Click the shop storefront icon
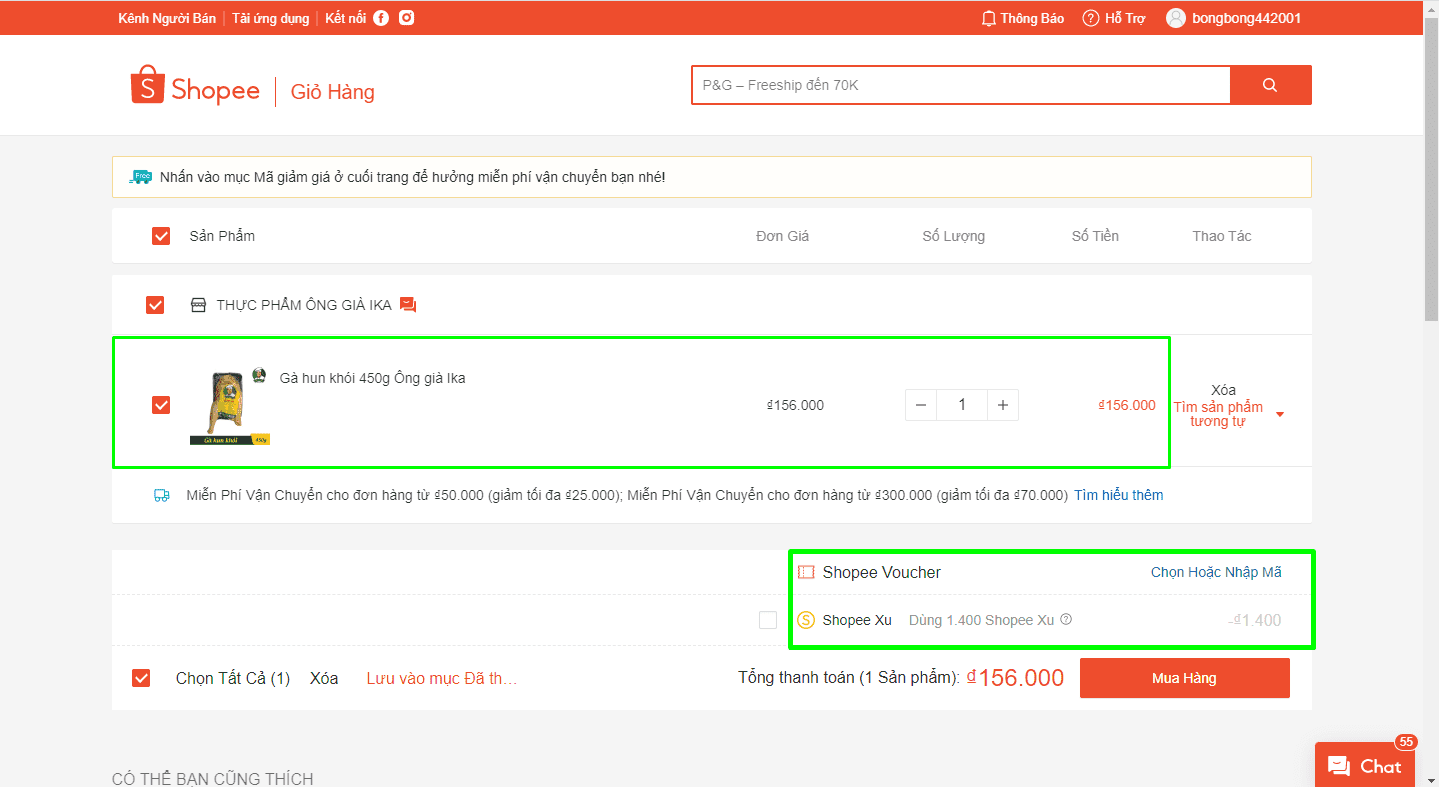1439x787 pixels. click(198, 305)
